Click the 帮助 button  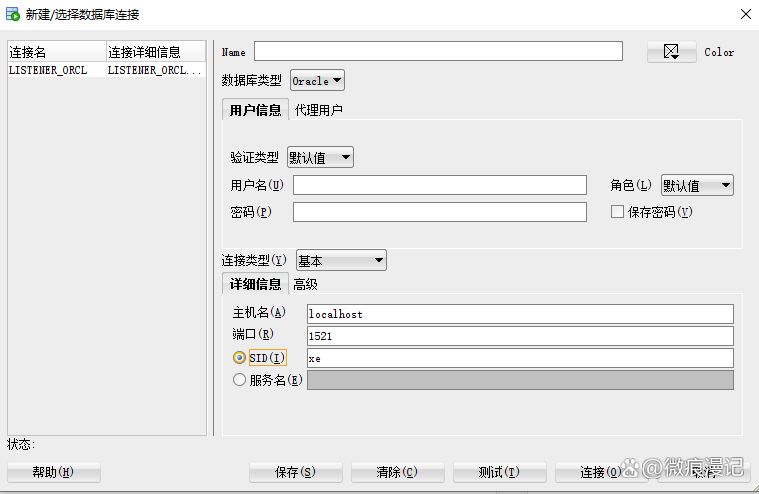pos(54,472)
